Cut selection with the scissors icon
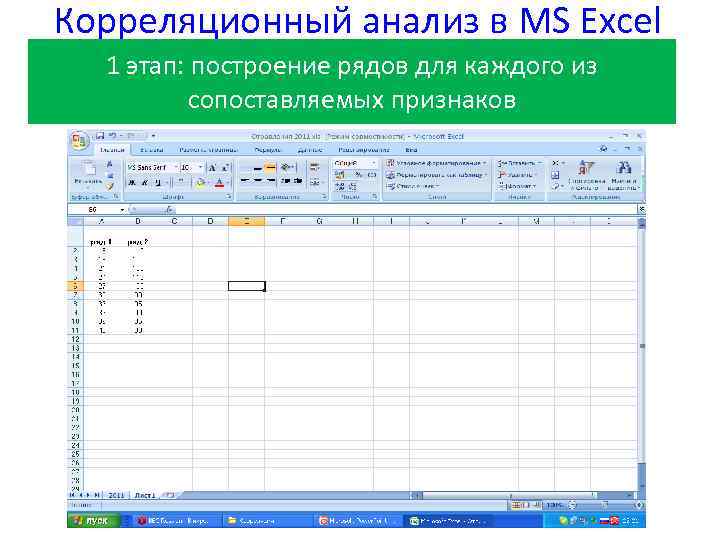720x540 pixels. [110, 164]
